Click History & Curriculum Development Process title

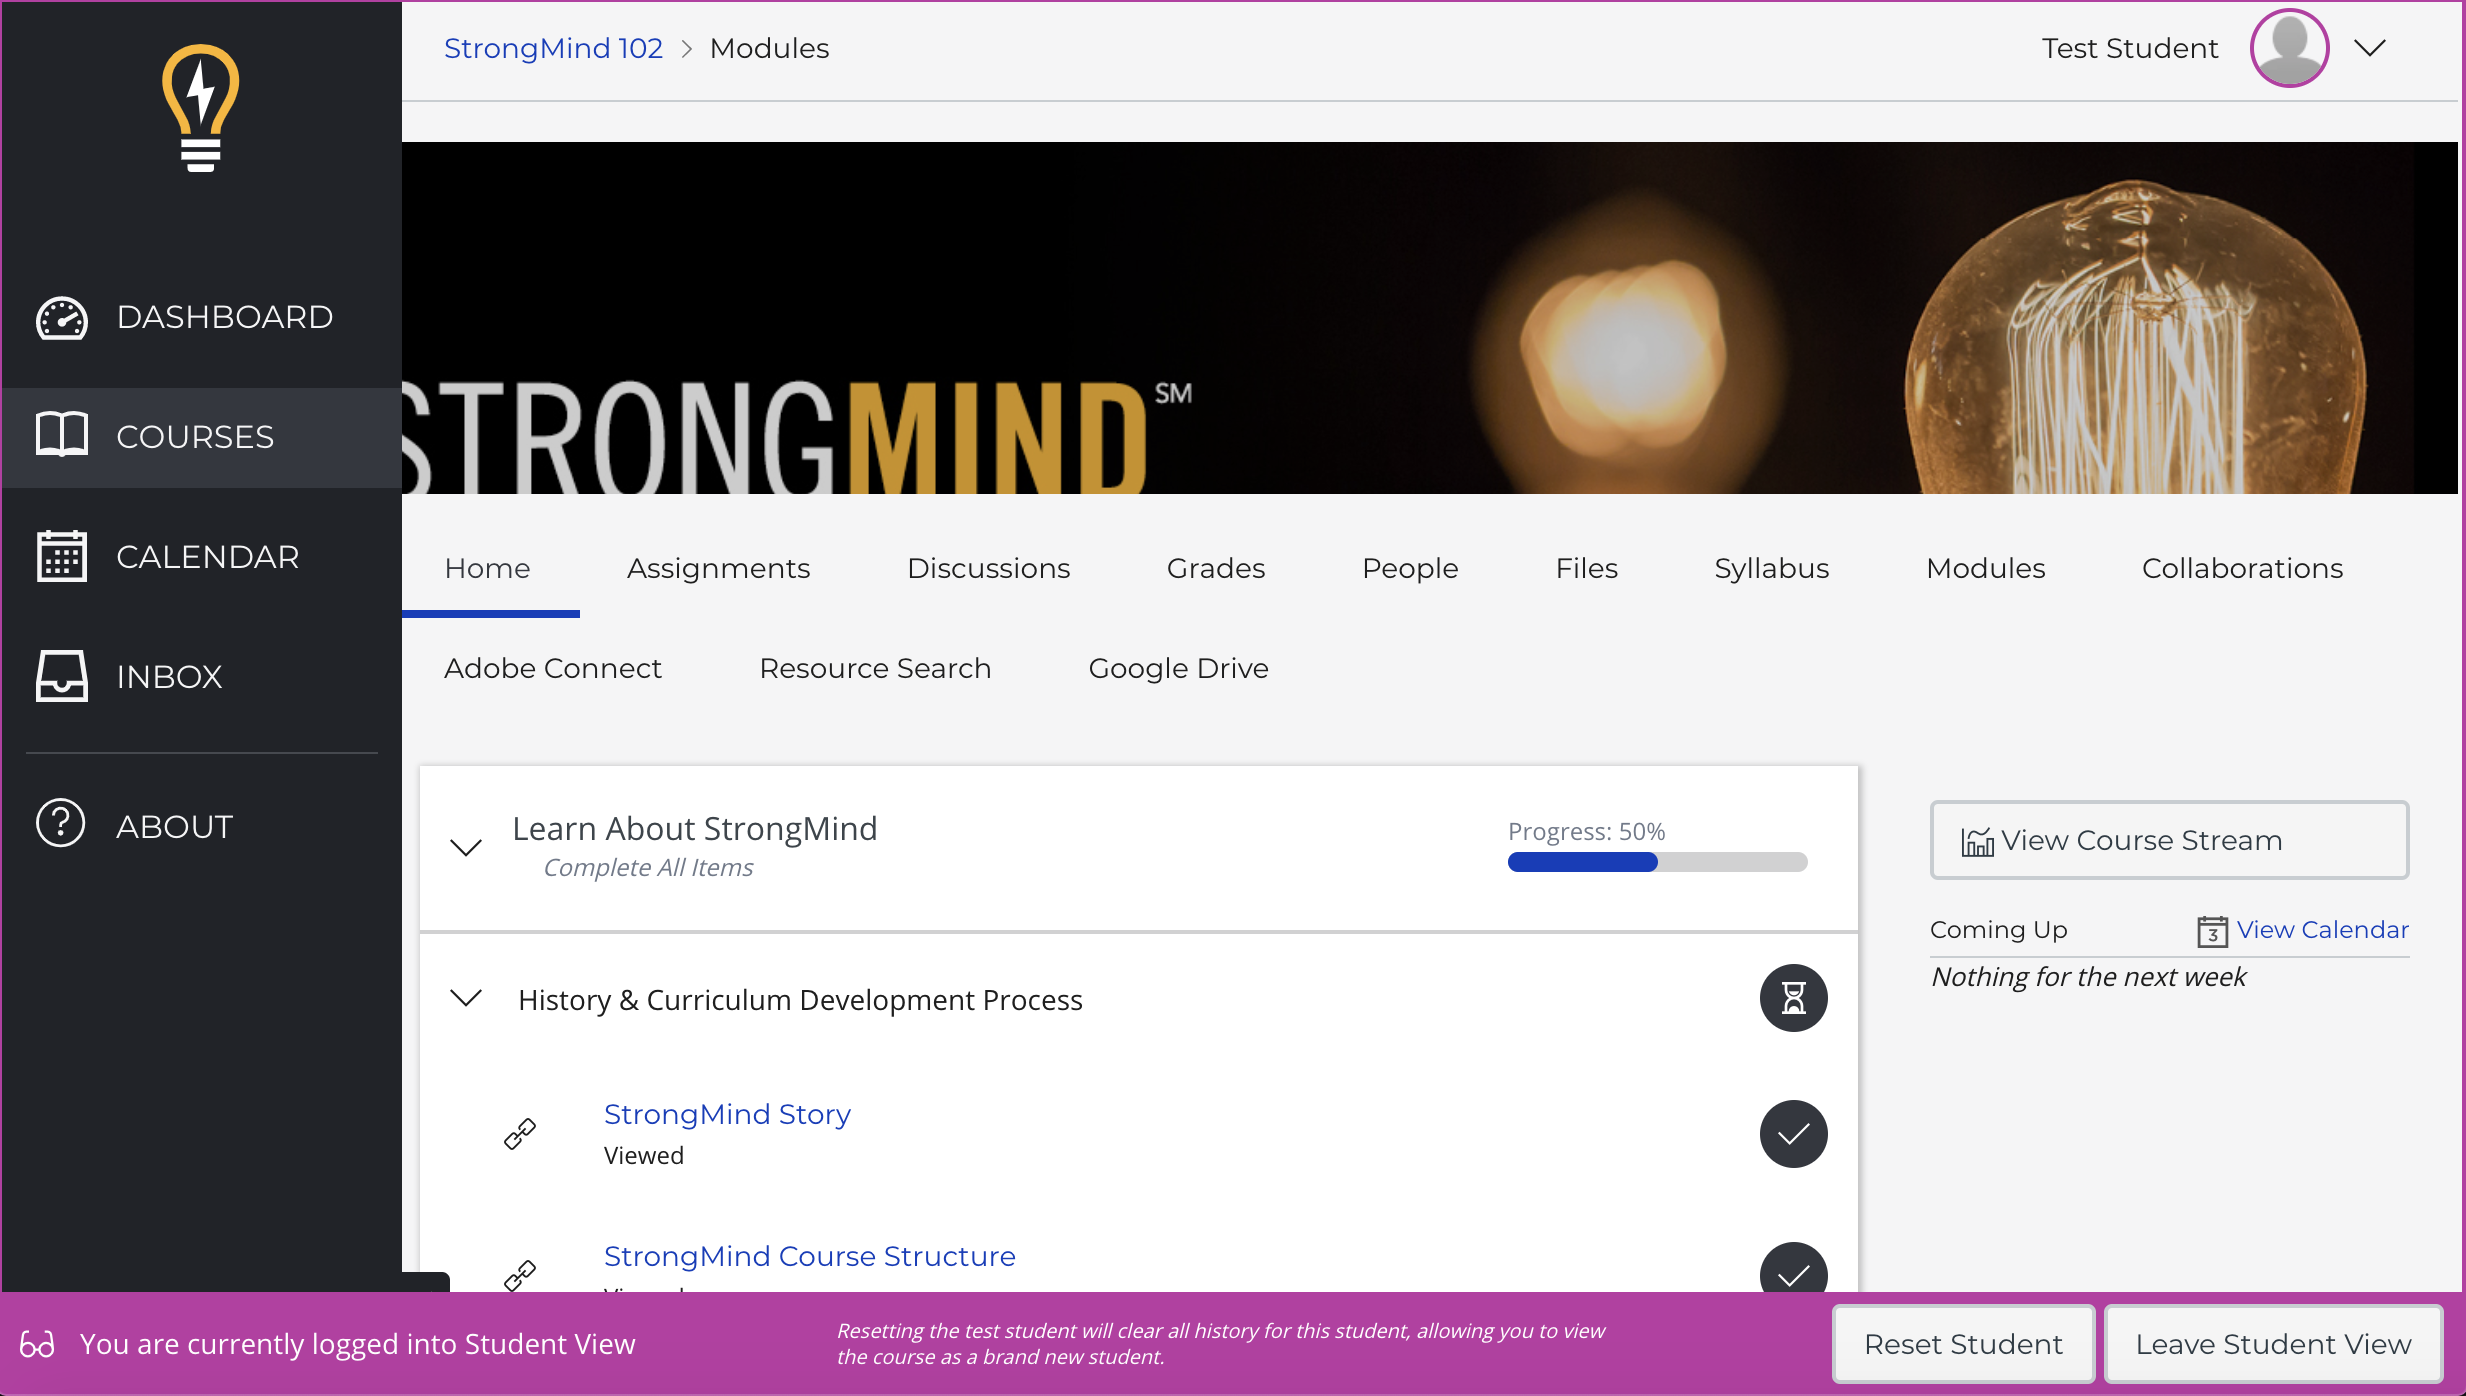pyautogui.click(x=800, y=1000)
